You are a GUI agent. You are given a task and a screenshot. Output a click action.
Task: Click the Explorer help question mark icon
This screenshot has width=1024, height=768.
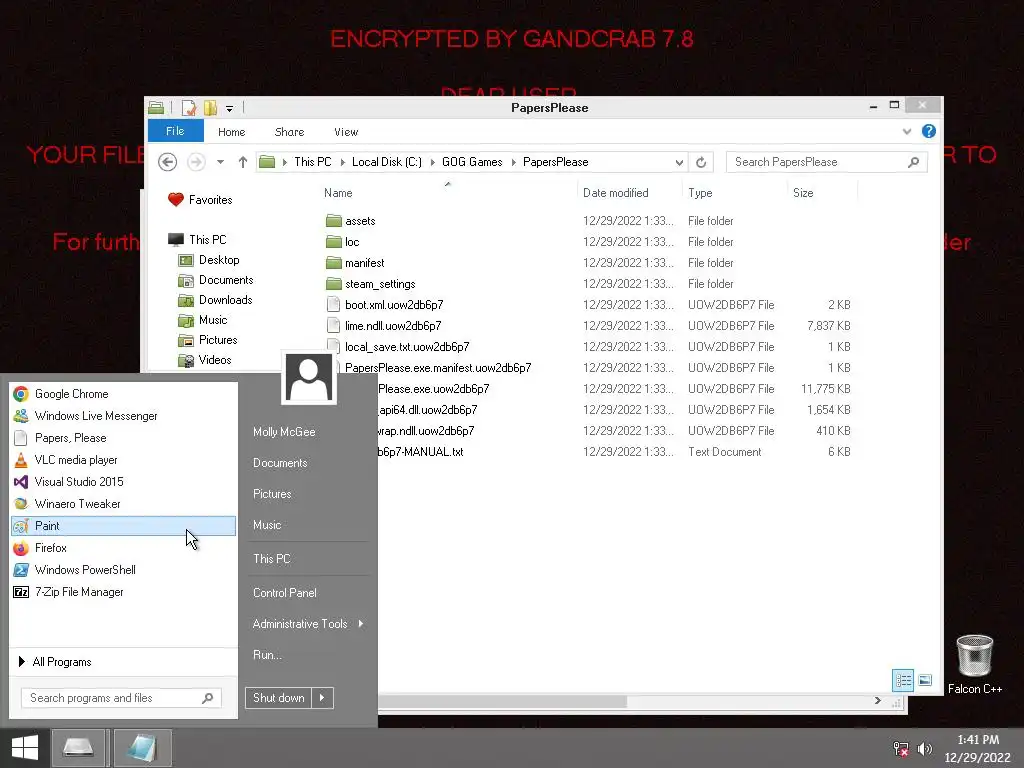928,131
